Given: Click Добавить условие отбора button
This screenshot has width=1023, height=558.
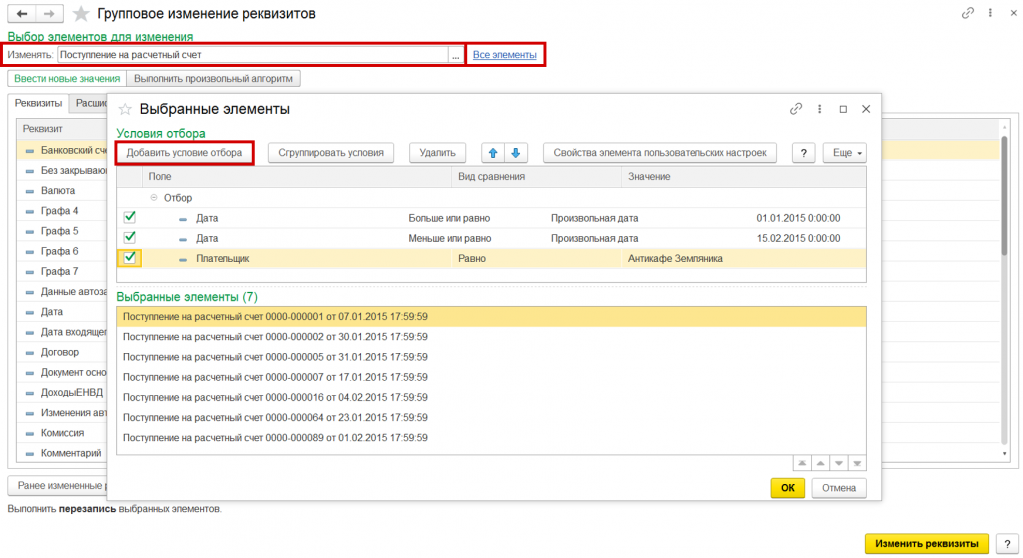Looking at the screenshot, I should click(x=184, y=153).
